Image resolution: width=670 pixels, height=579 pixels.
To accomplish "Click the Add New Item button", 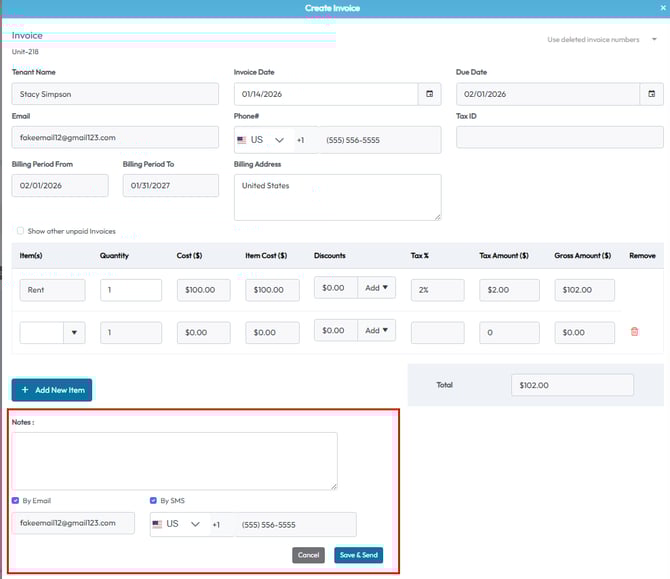I will 52,389.
